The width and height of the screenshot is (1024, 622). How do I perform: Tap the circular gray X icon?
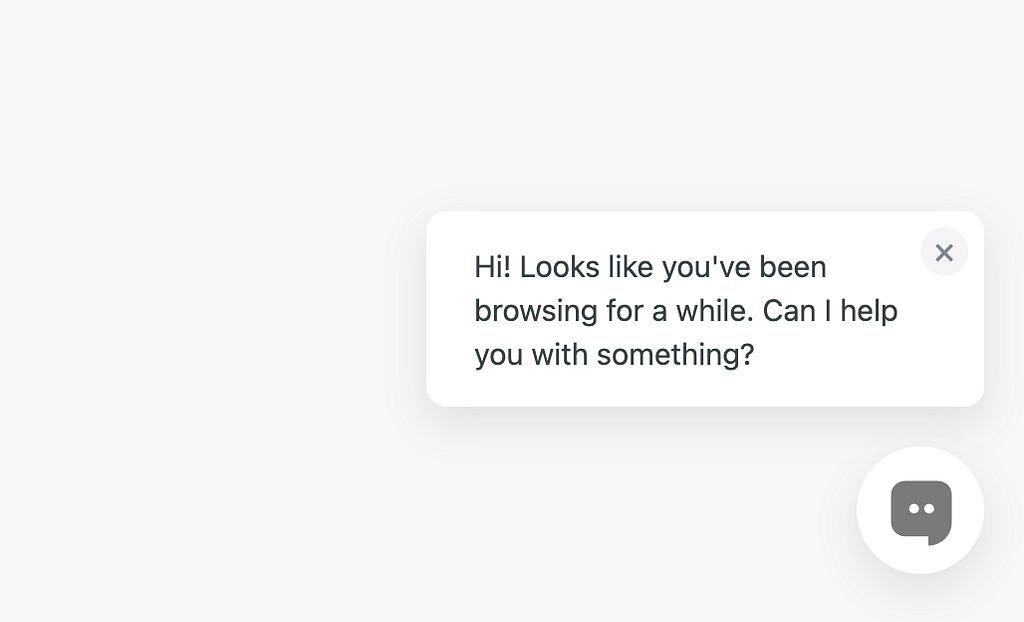point(944,252)
